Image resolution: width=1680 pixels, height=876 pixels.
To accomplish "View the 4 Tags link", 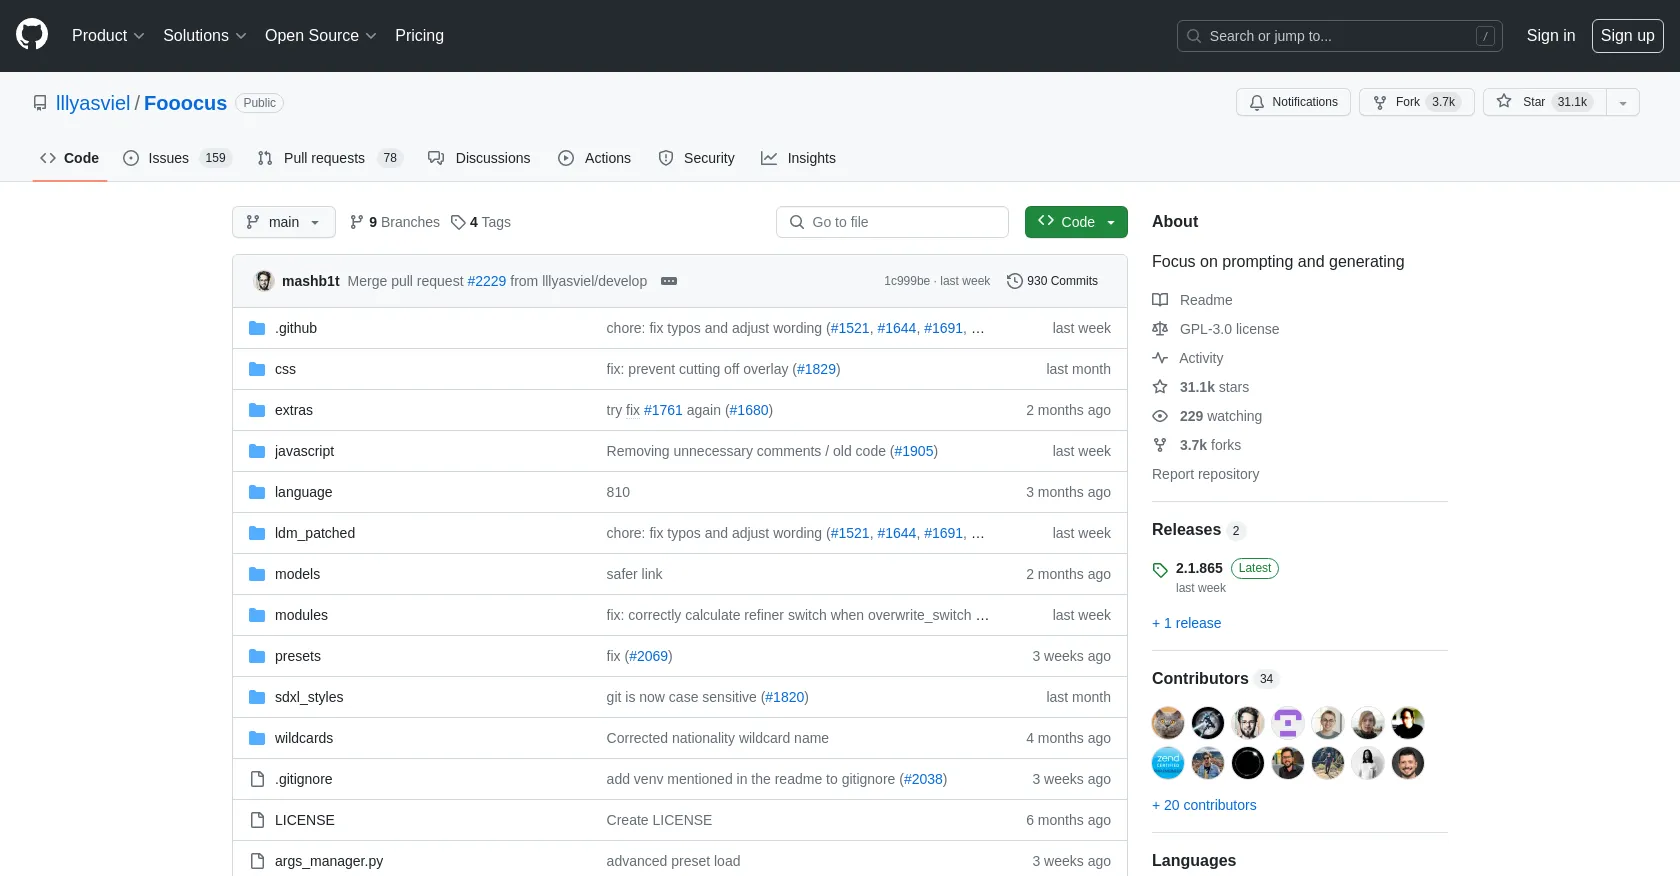I will coord(481,222).
